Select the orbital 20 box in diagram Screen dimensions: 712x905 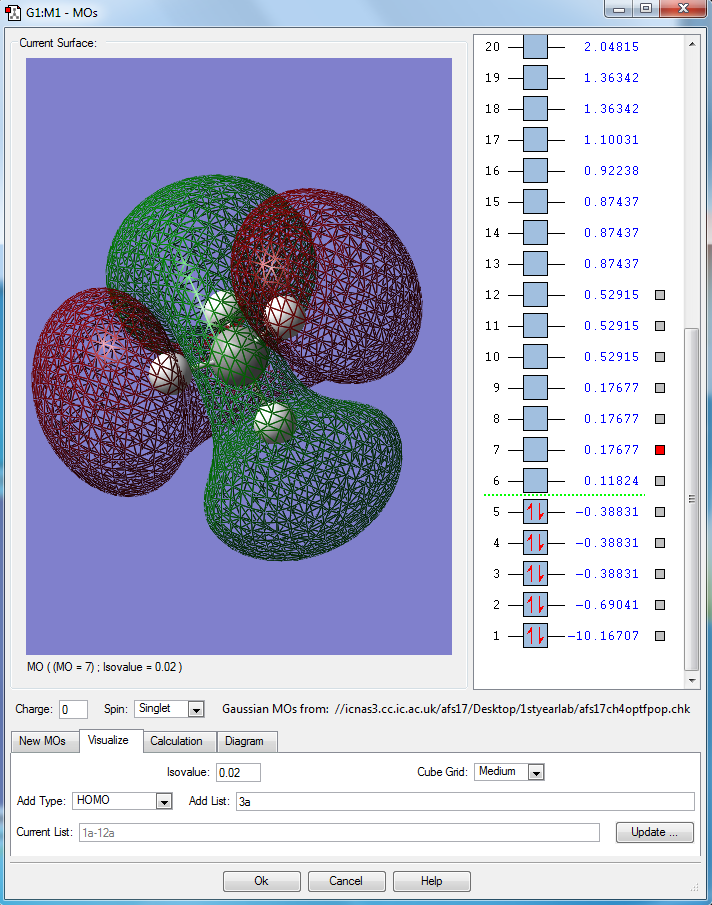tap(535, 47)
